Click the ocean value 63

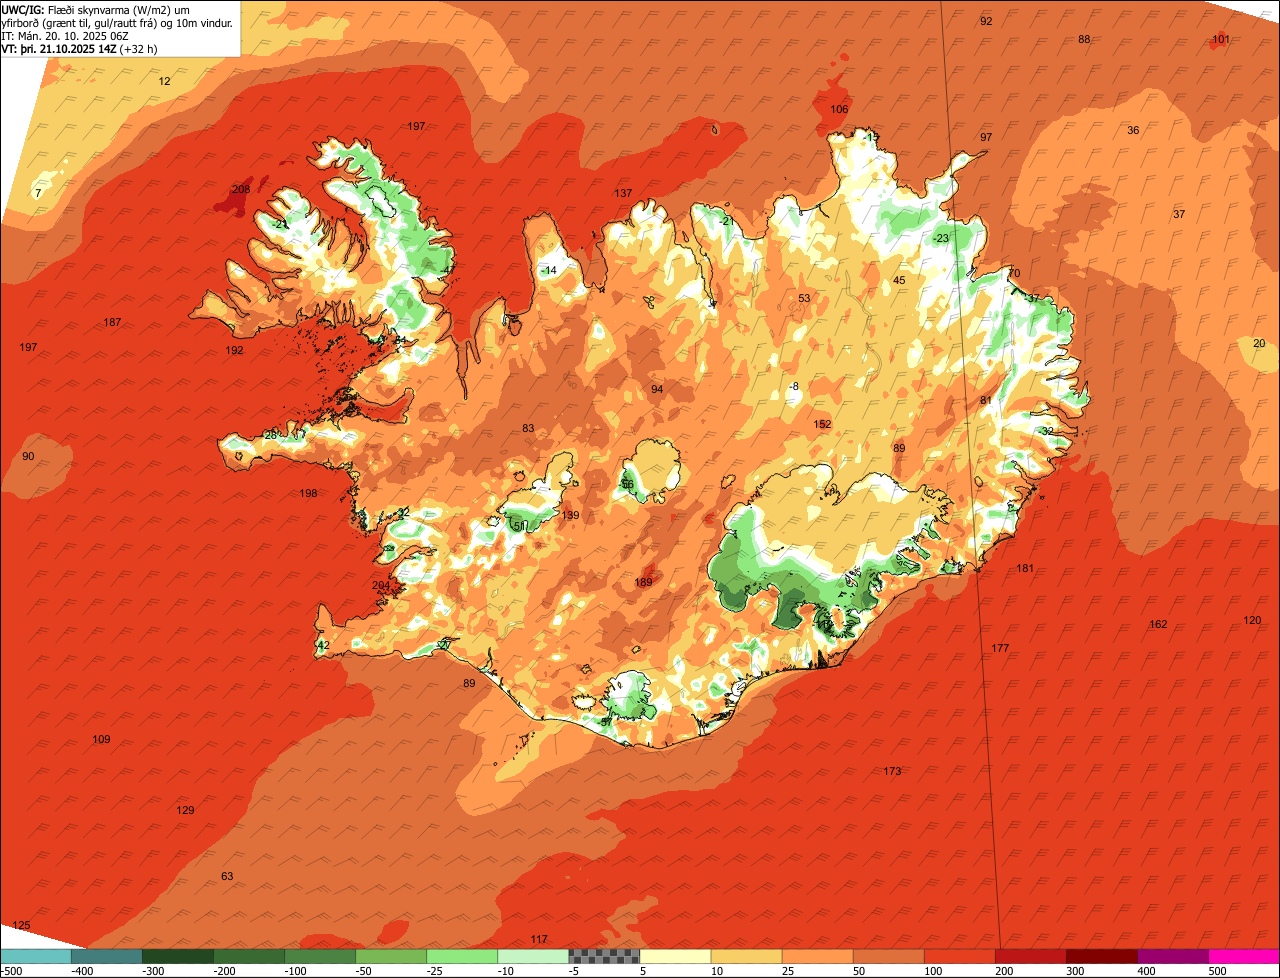[x=227, y=876]
